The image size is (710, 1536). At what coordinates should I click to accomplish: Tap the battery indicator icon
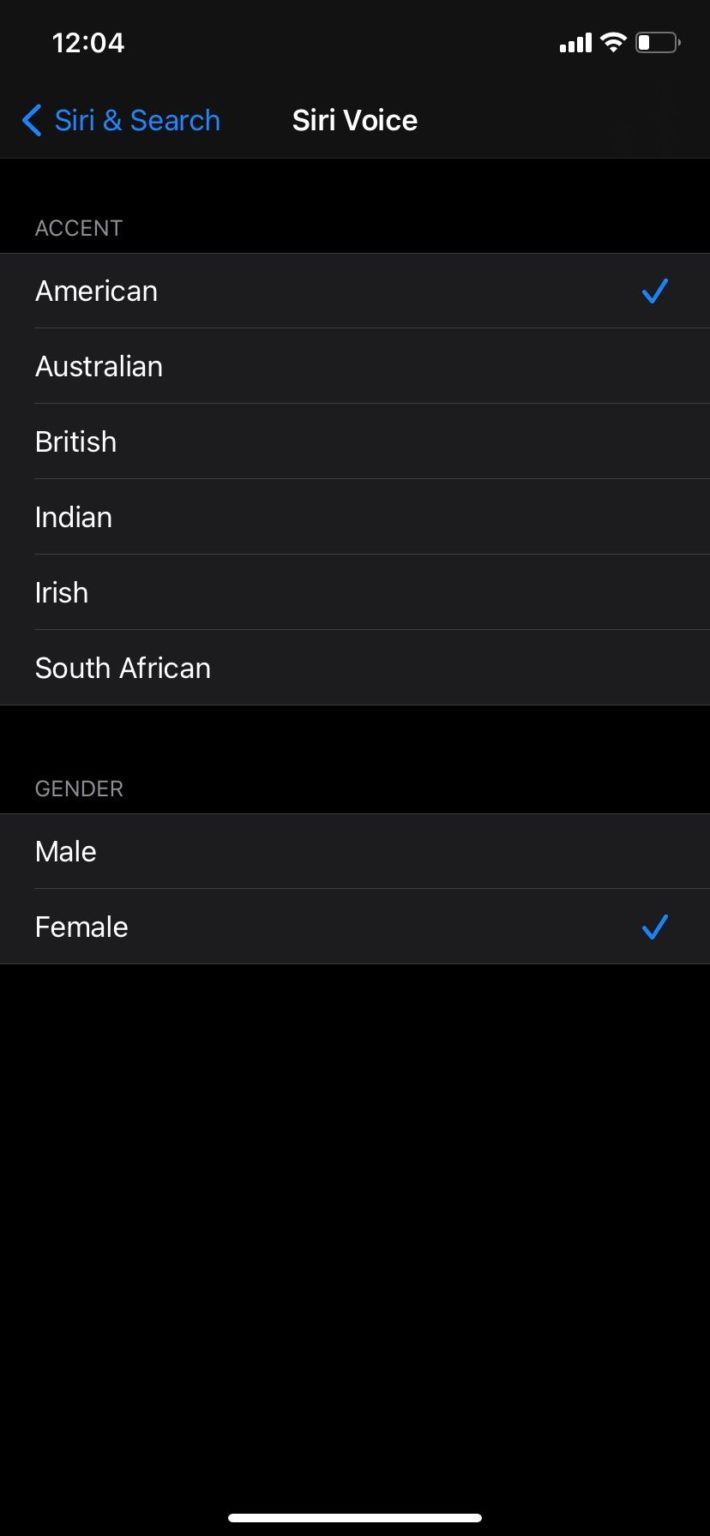(x=657, y=43)
